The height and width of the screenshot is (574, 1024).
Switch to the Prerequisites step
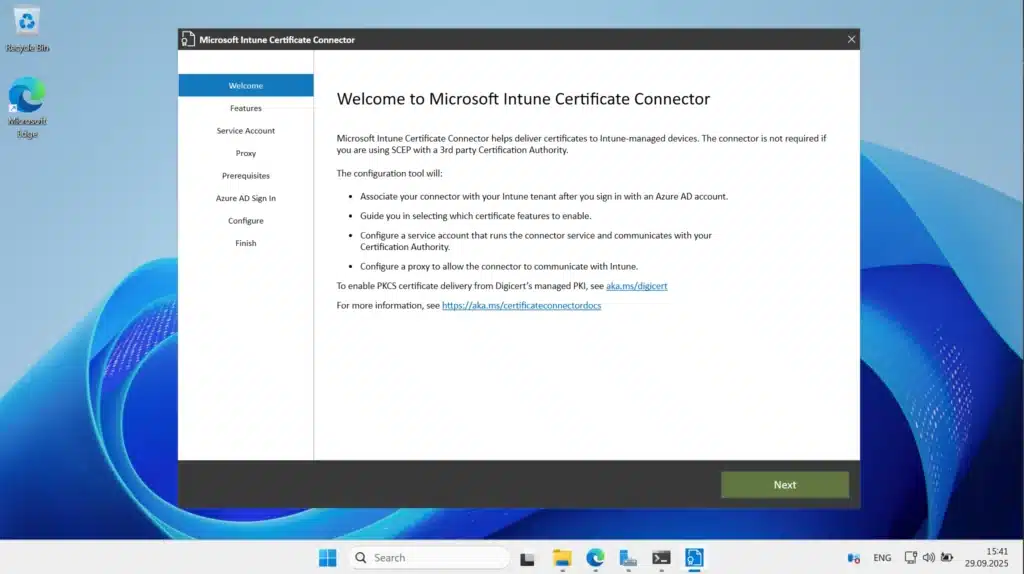click(x=246, y=176)
